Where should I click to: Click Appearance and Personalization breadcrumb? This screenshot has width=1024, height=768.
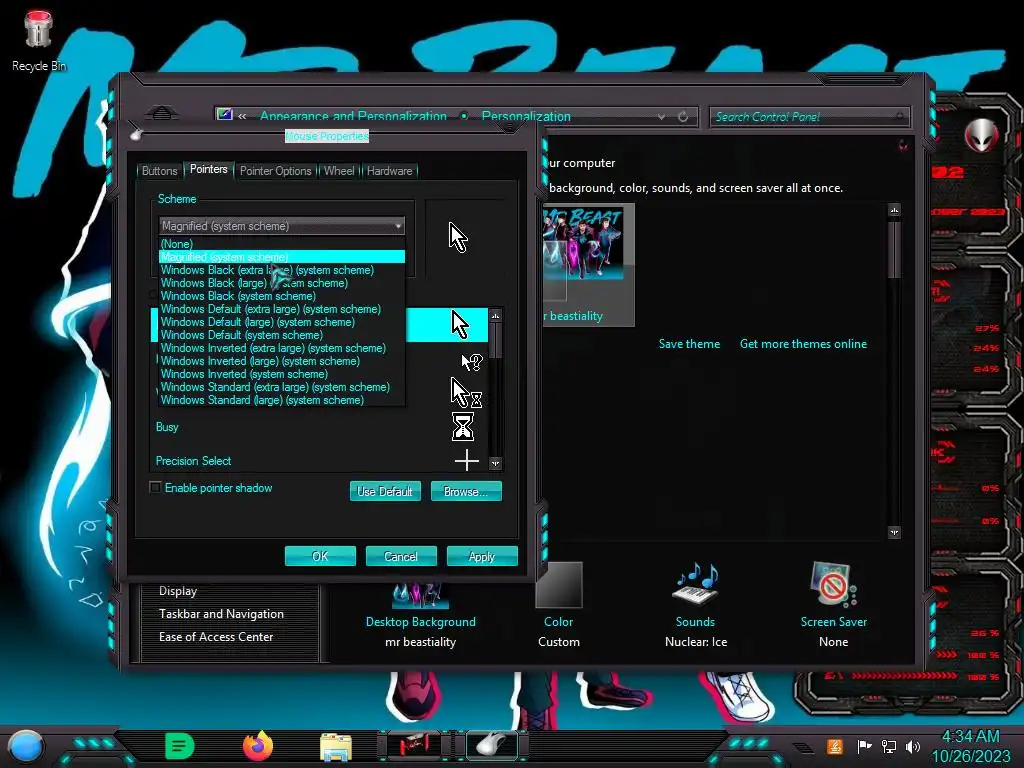353,116
